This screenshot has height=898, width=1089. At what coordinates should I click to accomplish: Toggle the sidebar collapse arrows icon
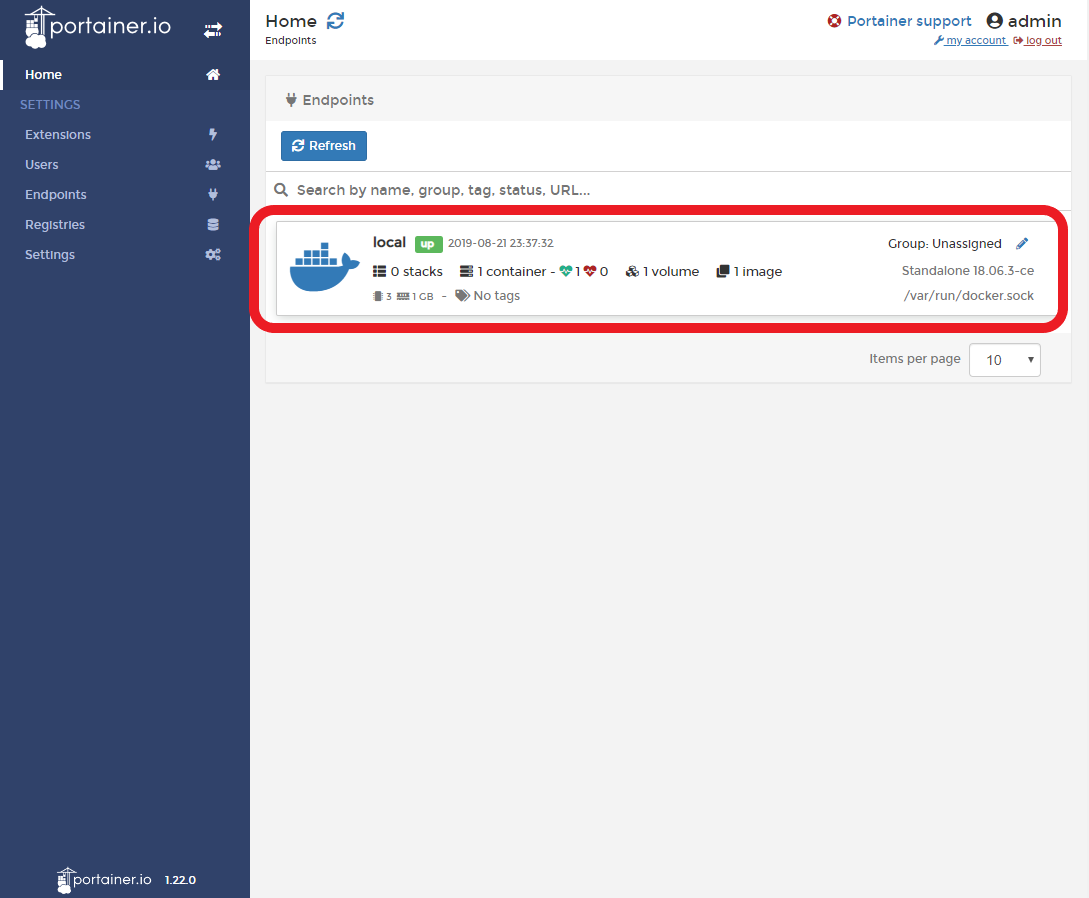213,30
